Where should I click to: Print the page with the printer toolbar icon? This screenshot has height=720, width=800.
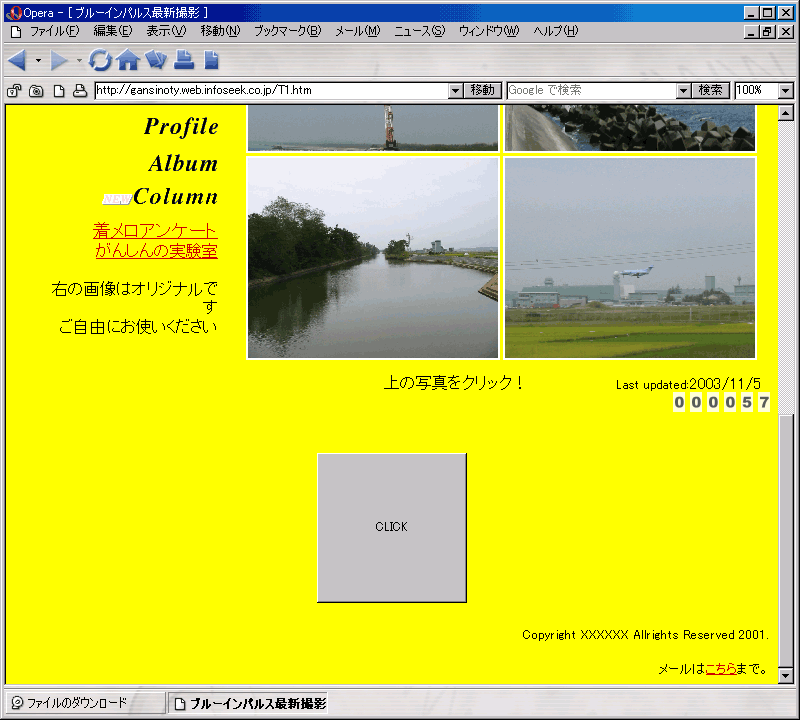184,60
